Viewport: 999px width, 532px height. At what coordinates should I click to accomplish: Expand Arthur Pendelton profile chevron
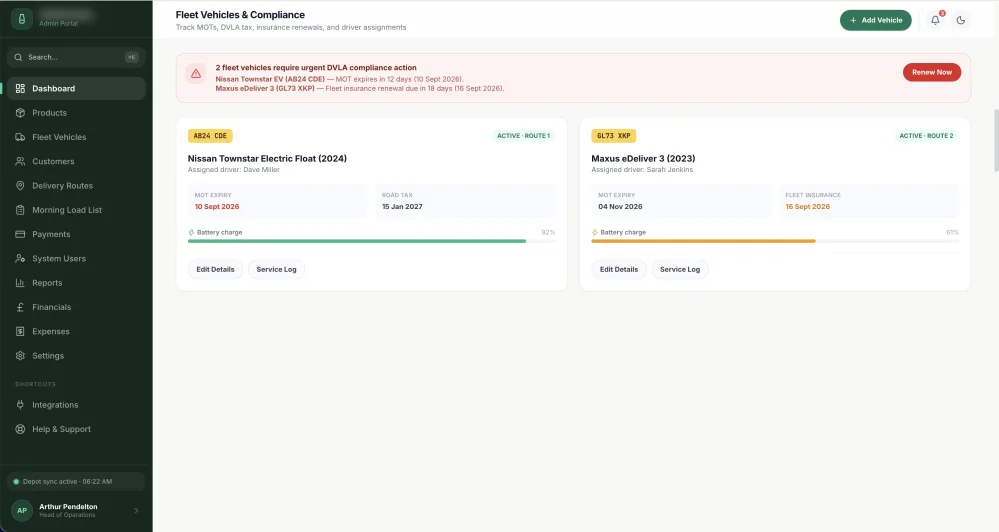pyautogui.click(x=136, y=510)
